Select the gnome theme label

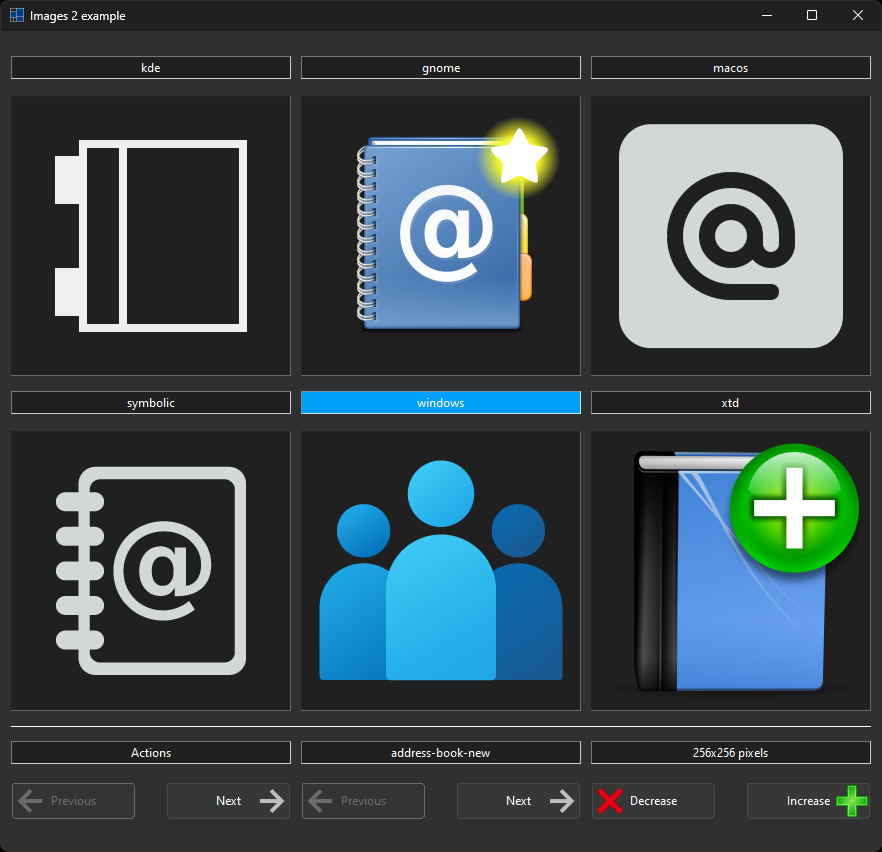tap(440, 68)
